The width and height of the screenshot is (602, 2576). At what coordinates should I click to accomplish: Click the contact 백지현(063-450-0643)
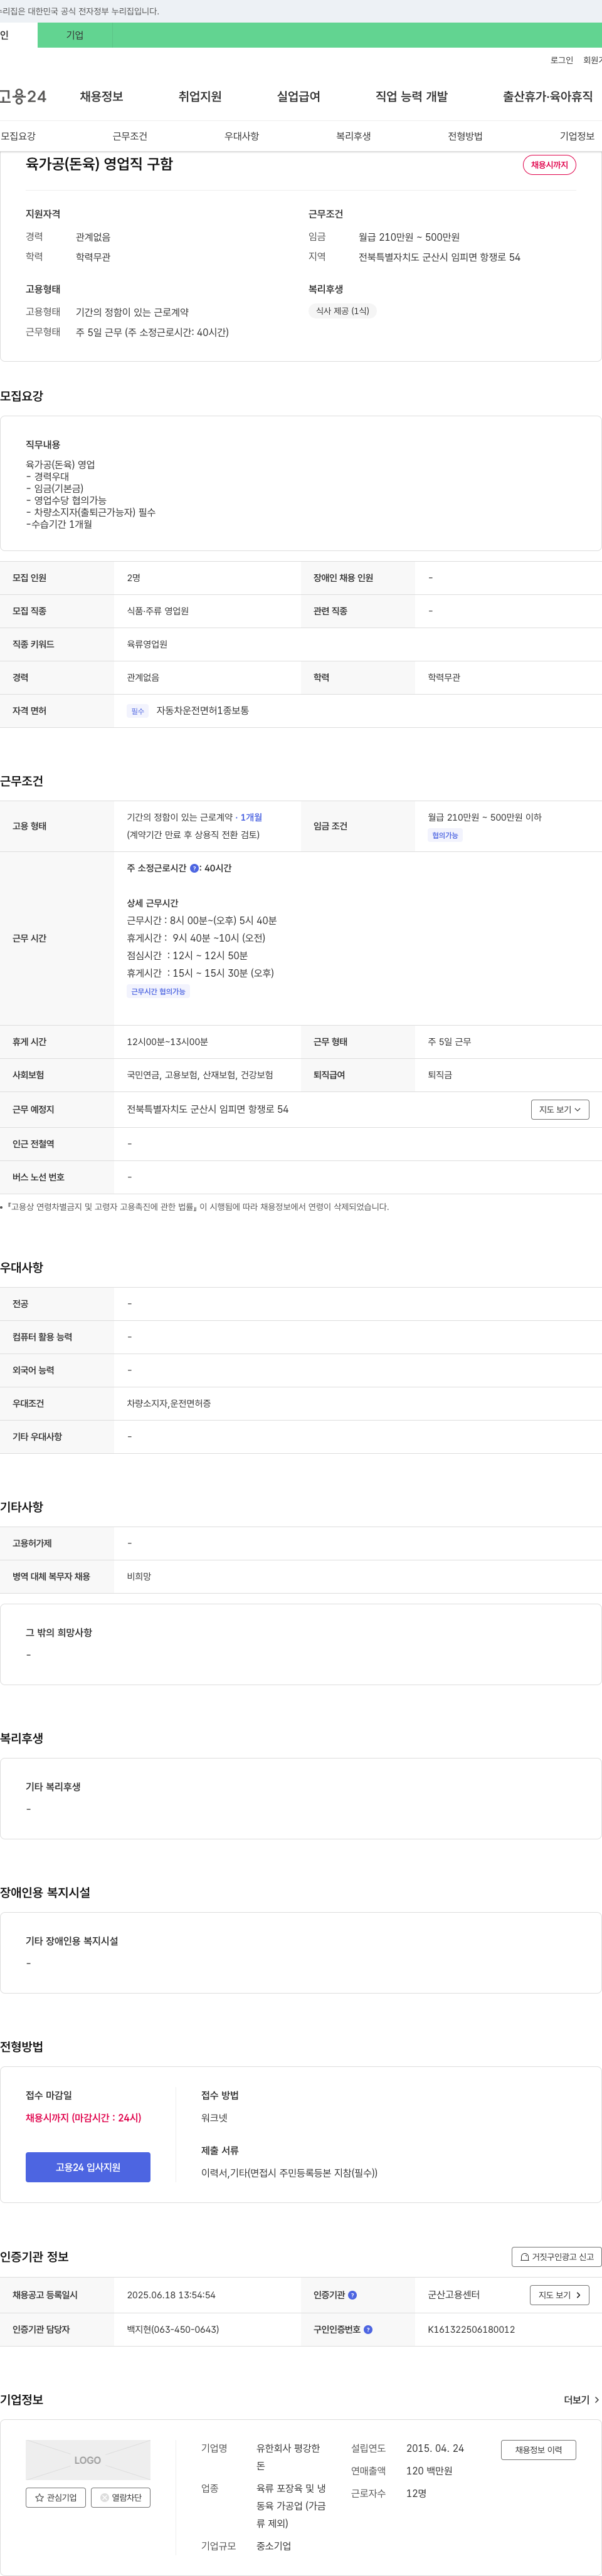173,2329
